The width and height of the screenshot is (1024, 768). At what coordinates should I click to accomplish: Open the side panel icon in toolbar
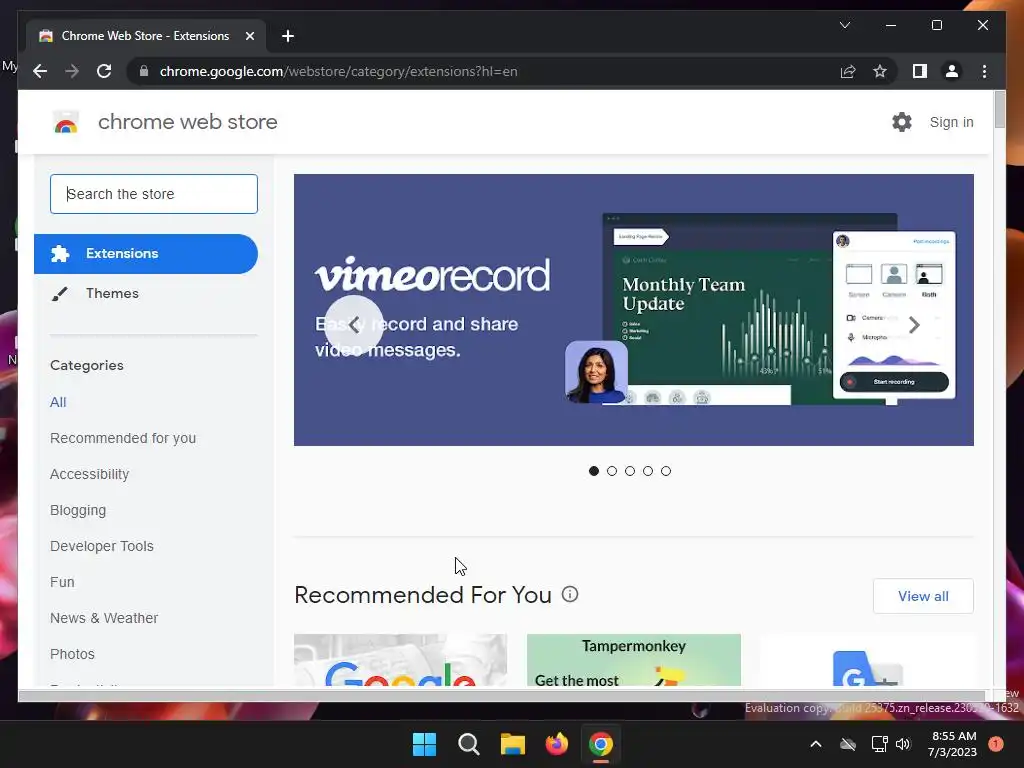point(920,71)
